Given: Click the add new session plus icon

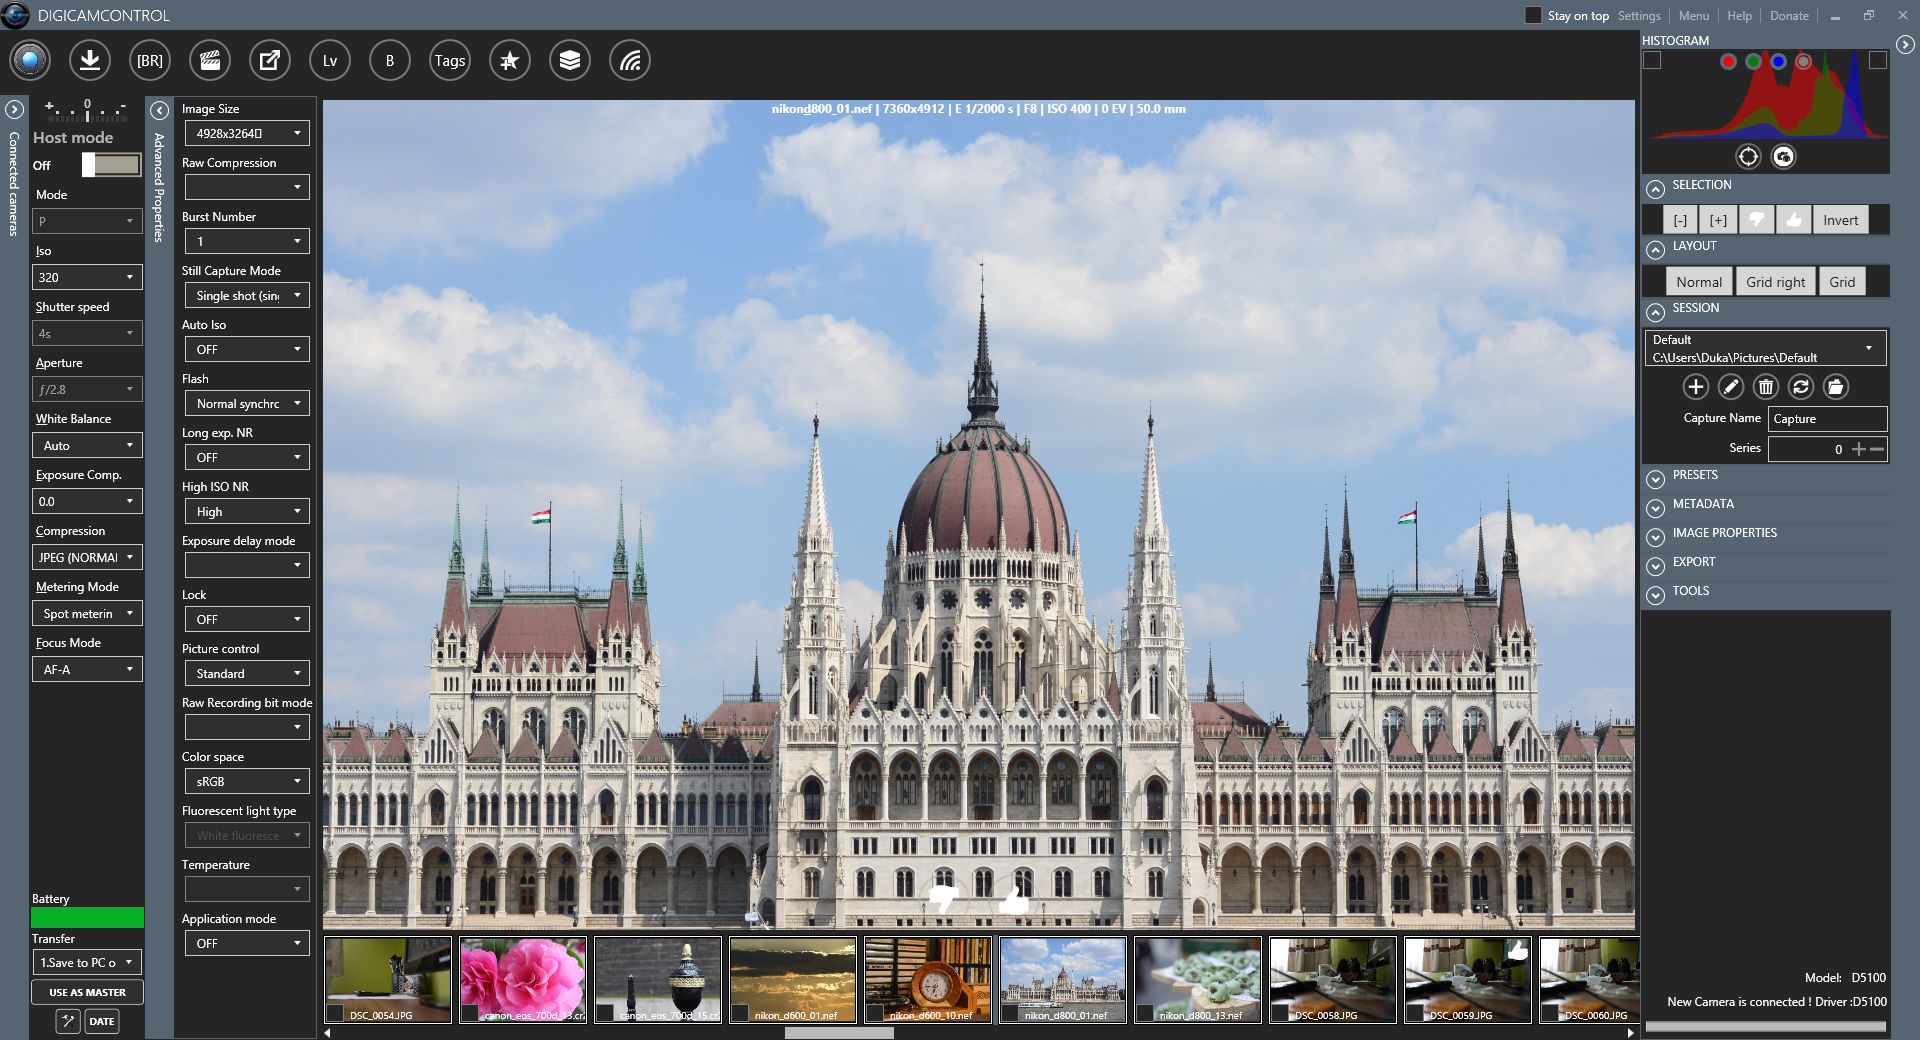Looking at the screenshot, I should 1696,387.
